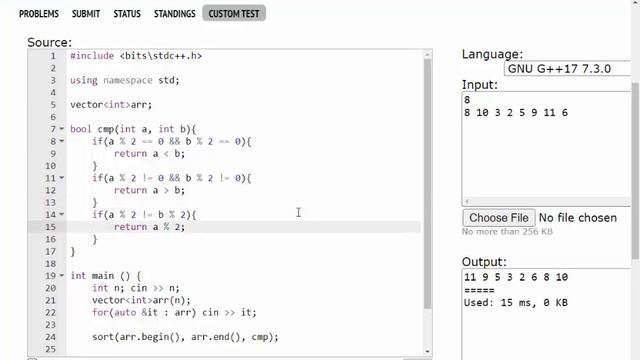640x360 pixels.
Task: Click the Input area horizontal scroll left arrow
Action: click(467, 201)
